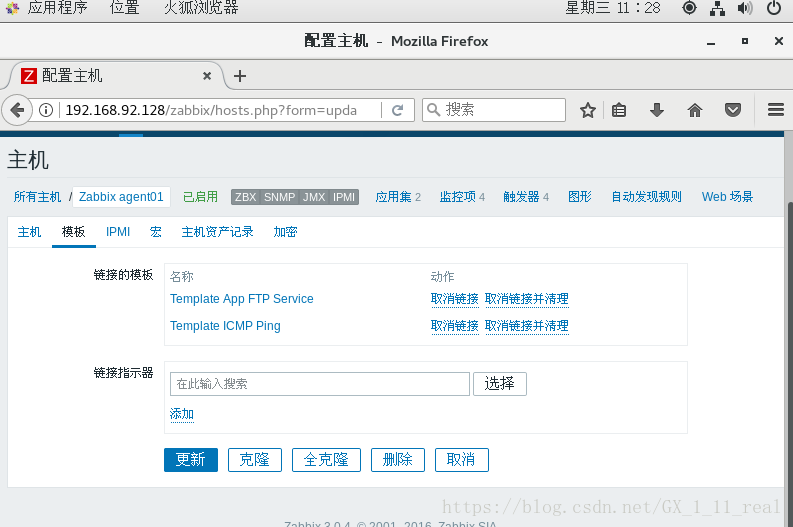Image resolution: width=793 pixels, height=527 pixels.
Task: Click the IPMI availability badge
Action: 344,197
